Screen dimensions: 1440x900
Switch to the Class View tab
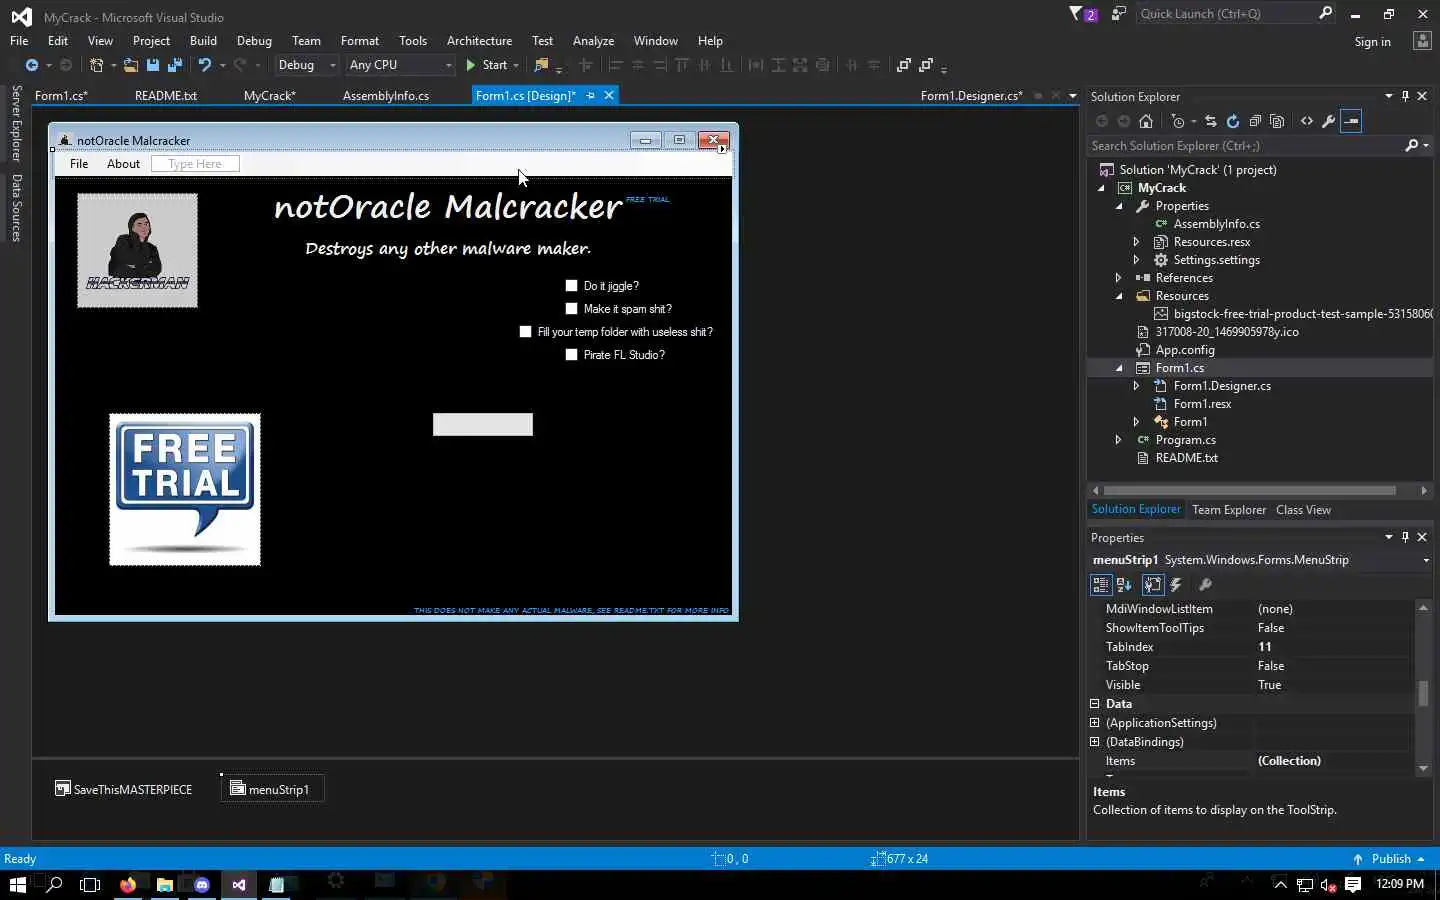(x=1303, y=510)
